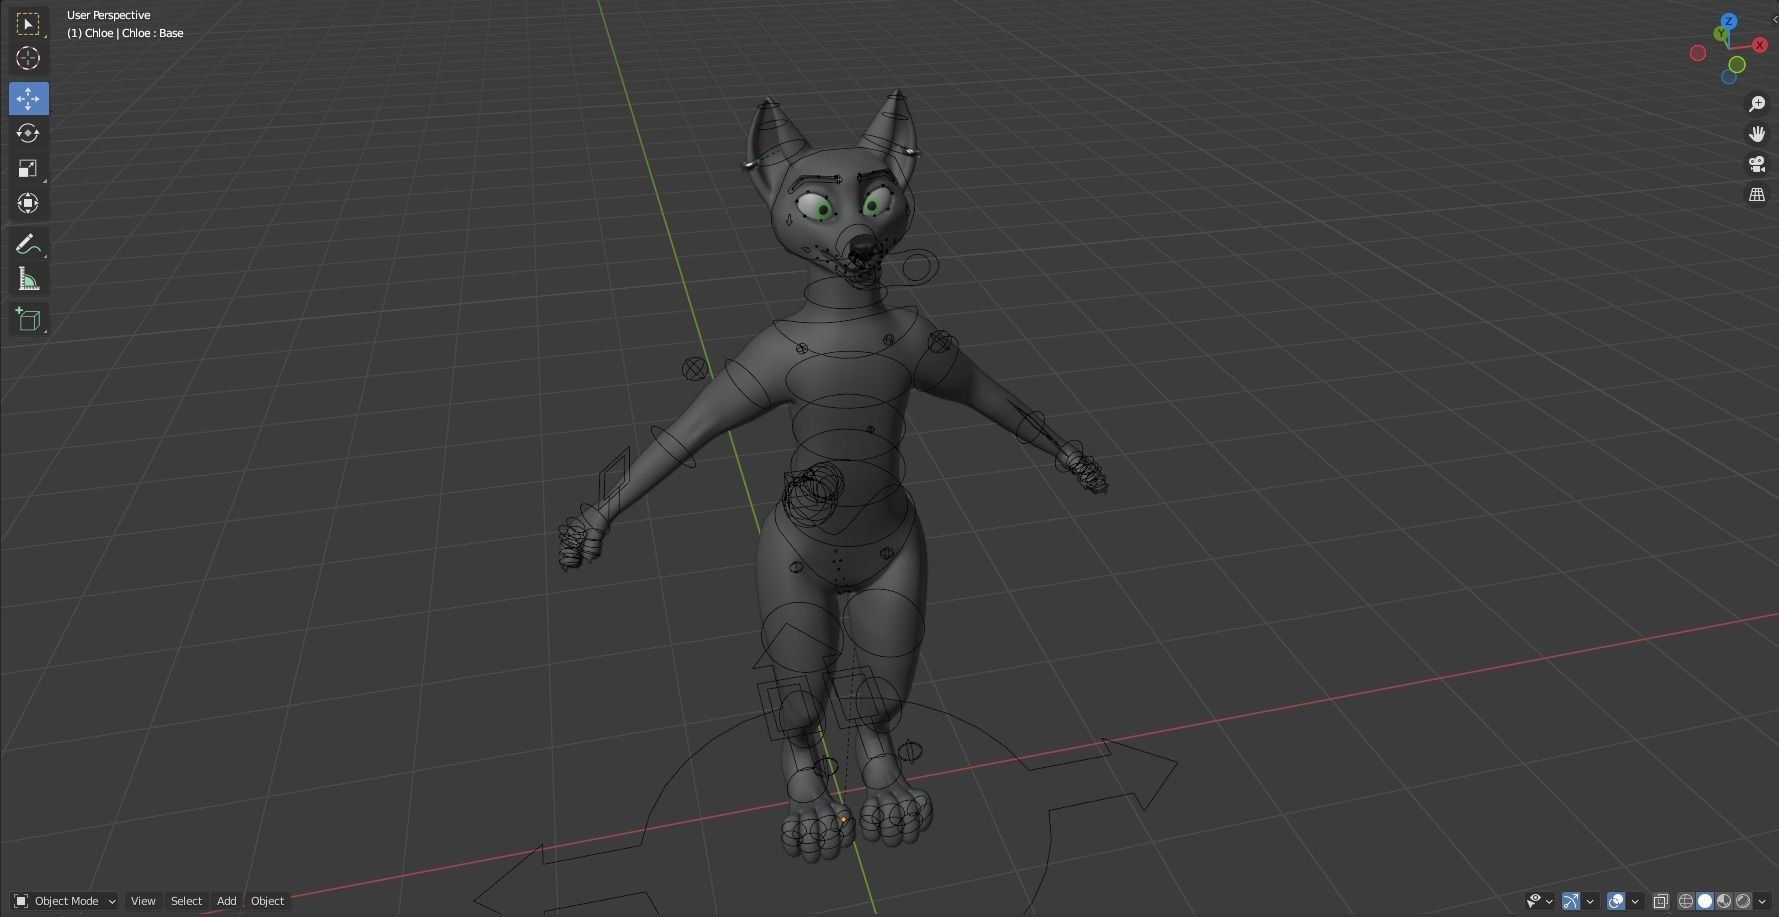This screenshot has width=1779, height=917.
Task: Click the negative Y green circle on gizmo
Action: coord(1737,64)
